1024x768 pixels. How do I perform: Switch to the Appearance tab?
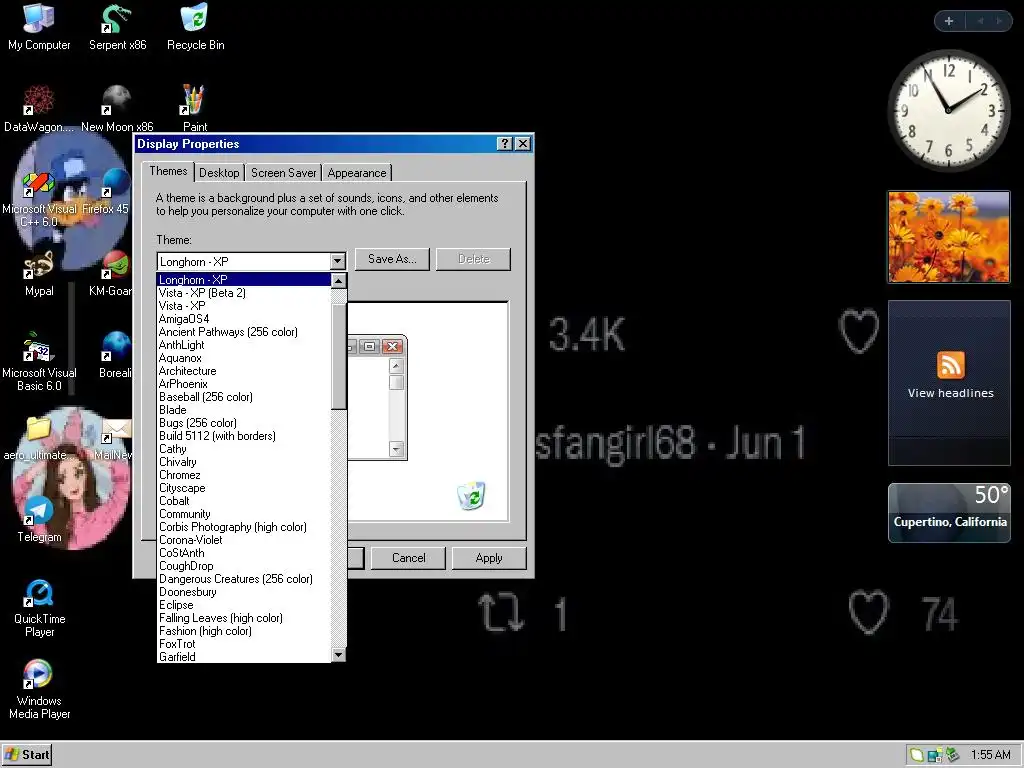[357, 173]
